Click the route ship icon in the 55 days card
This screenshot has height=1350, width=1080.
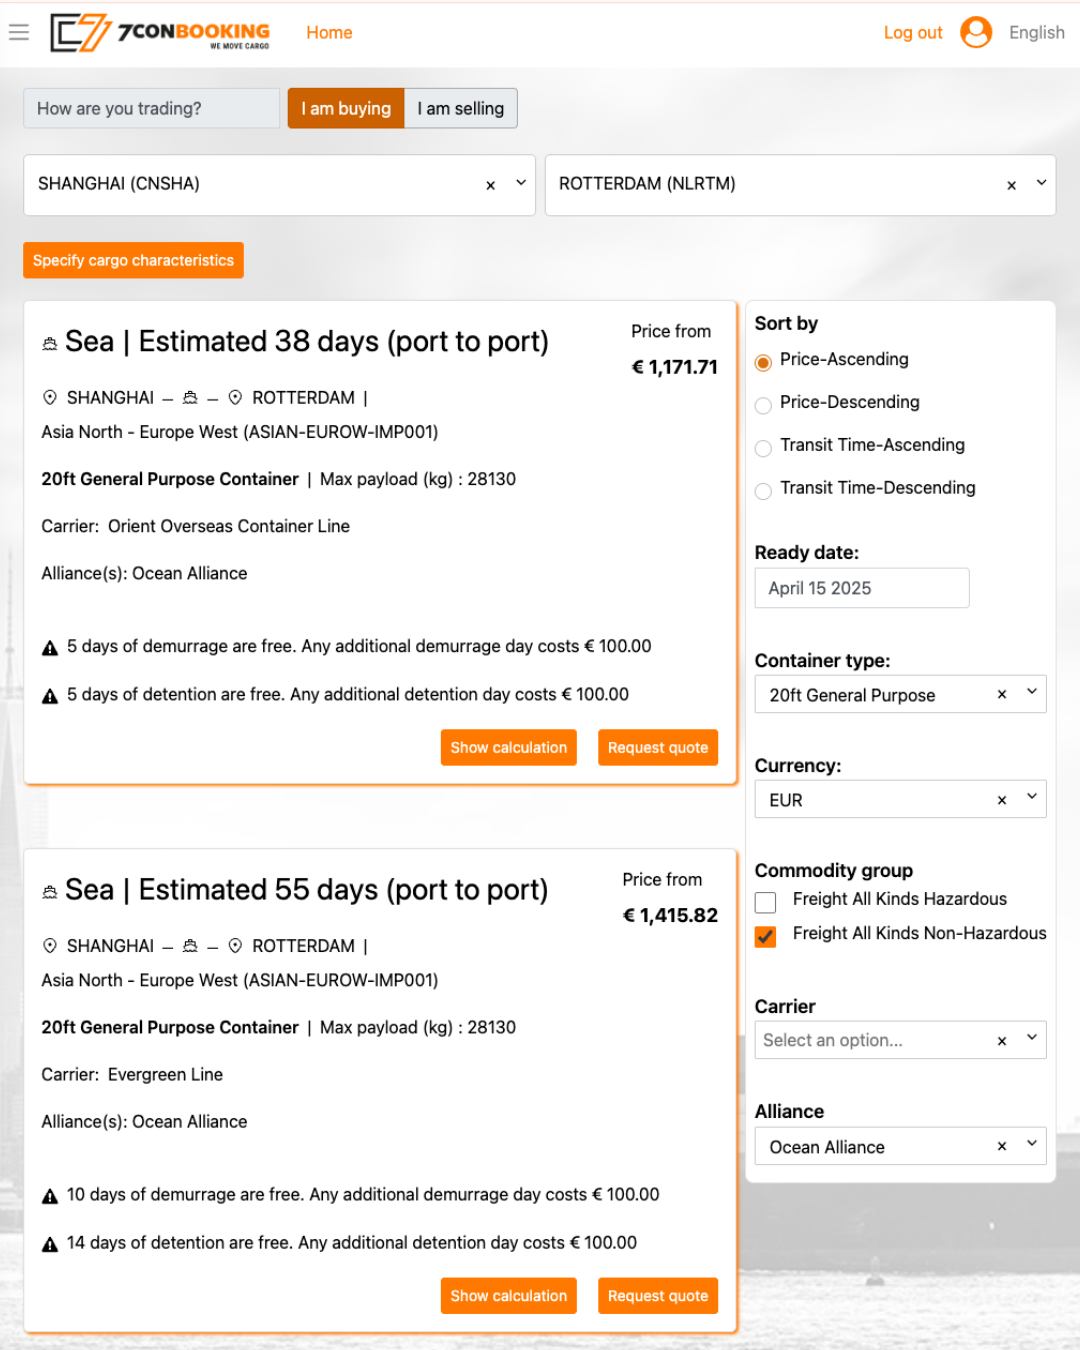coord(190,946)
